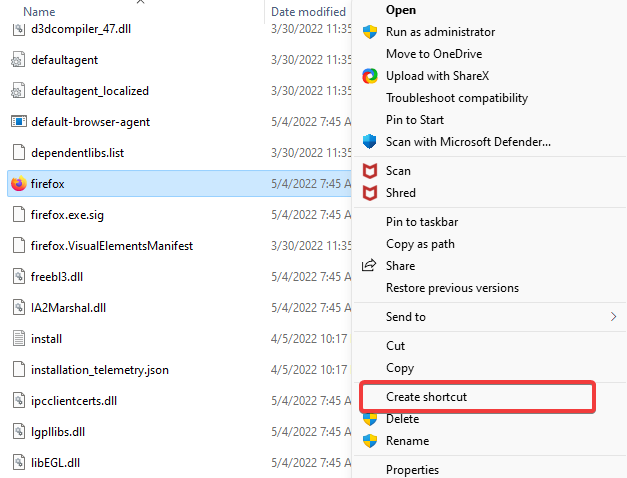Click Troubleshoot compatibility entry
The image size is (627, 478).
pyautogui.click(x=457, y=98)
